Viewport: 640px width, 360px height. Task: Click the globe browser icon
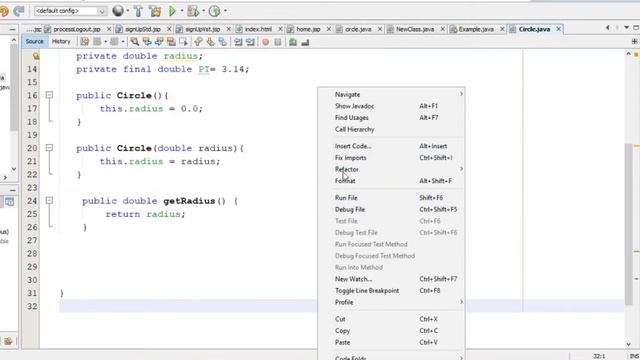(118, 11)
